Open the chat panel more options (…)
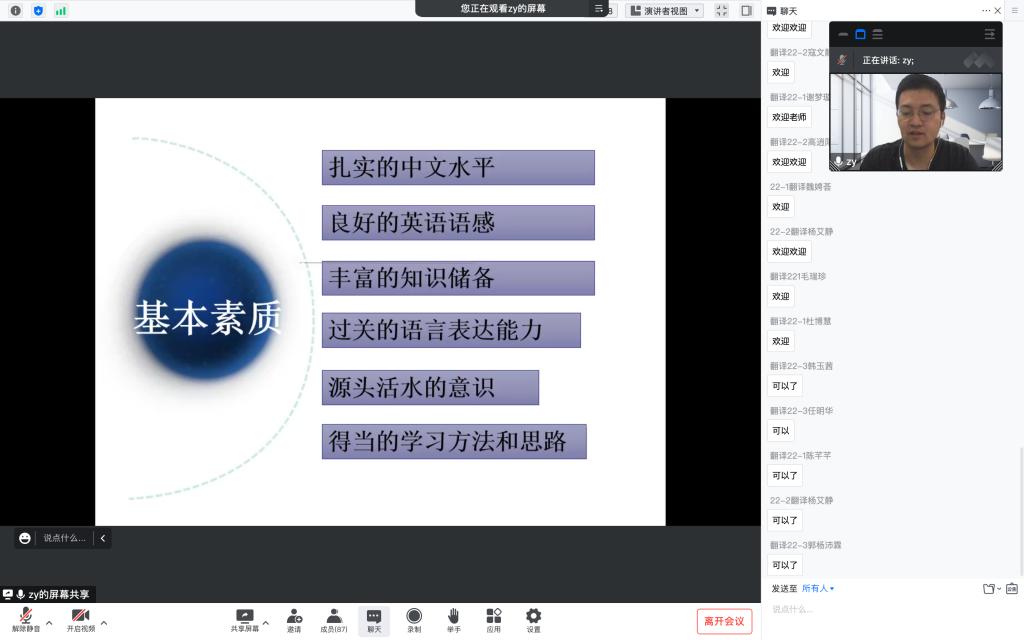The width and height of the screenshot is (1024, 640). 985,10
